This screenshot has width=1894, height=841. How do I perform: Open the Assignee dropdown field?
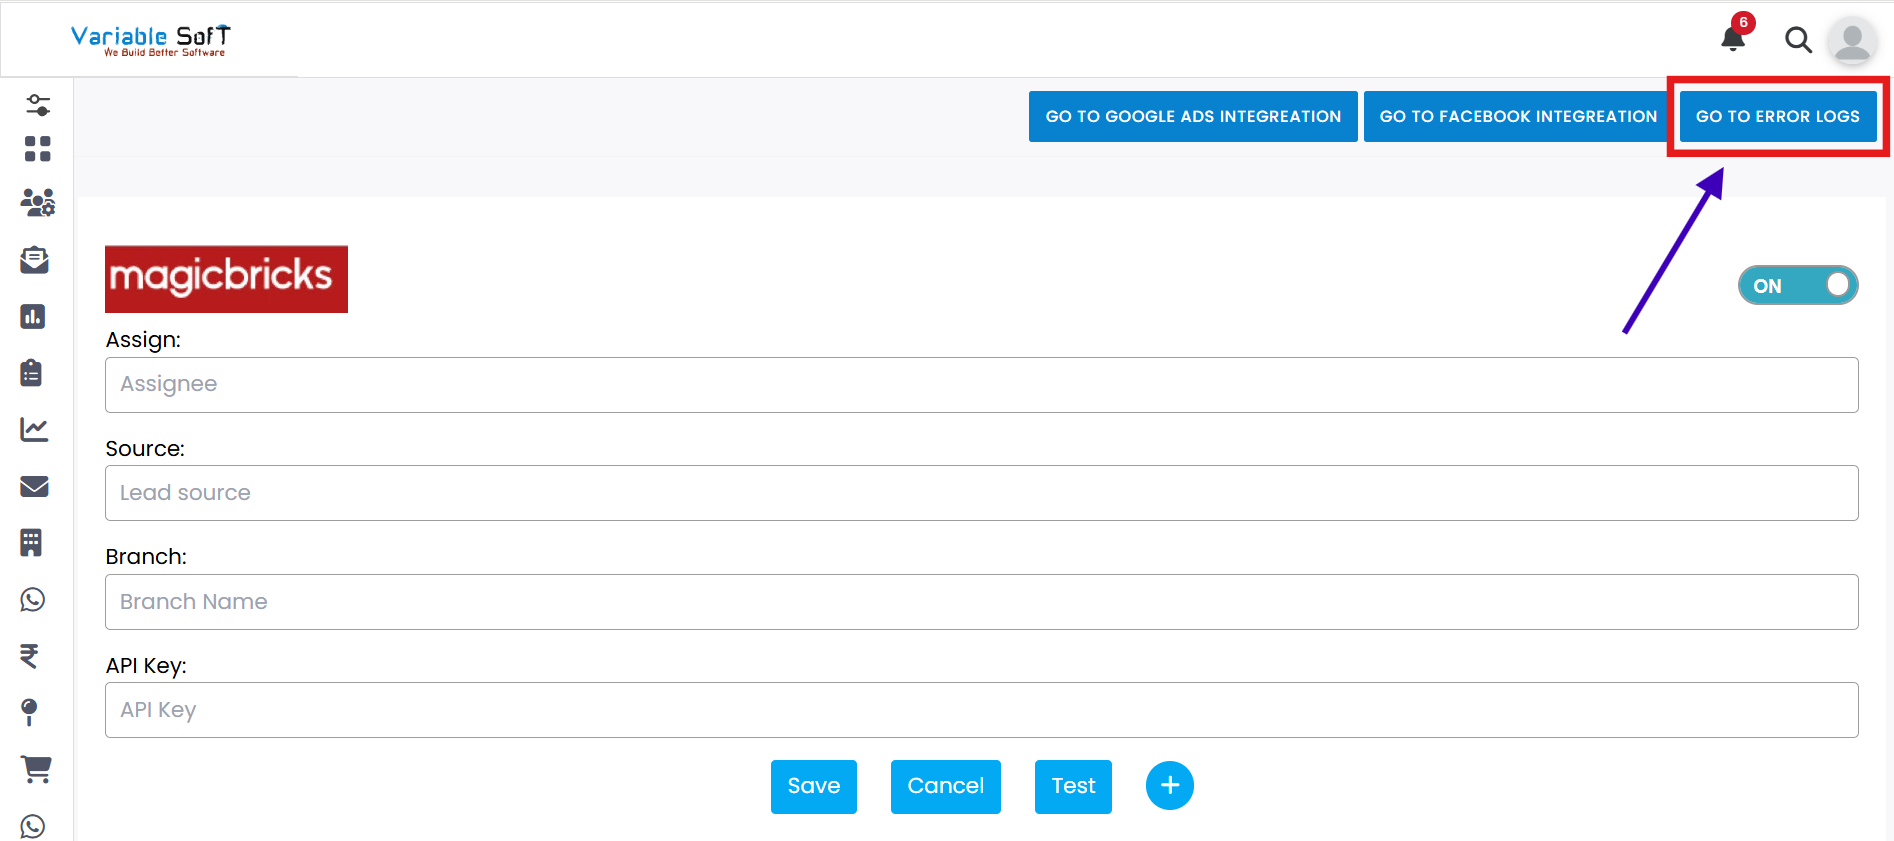point(980,385)
